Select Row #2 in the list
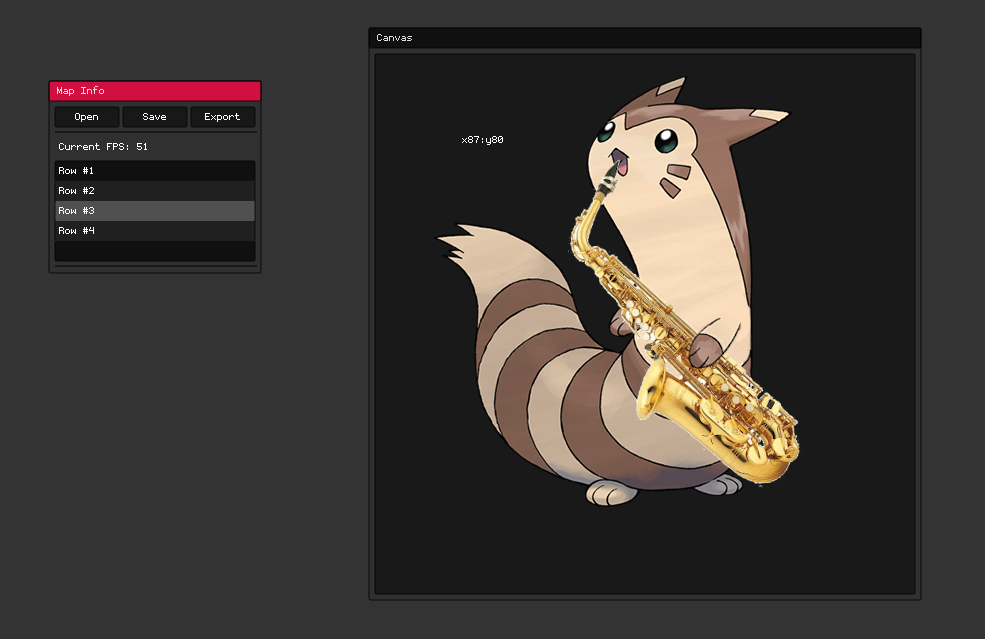 click(154, 191)
